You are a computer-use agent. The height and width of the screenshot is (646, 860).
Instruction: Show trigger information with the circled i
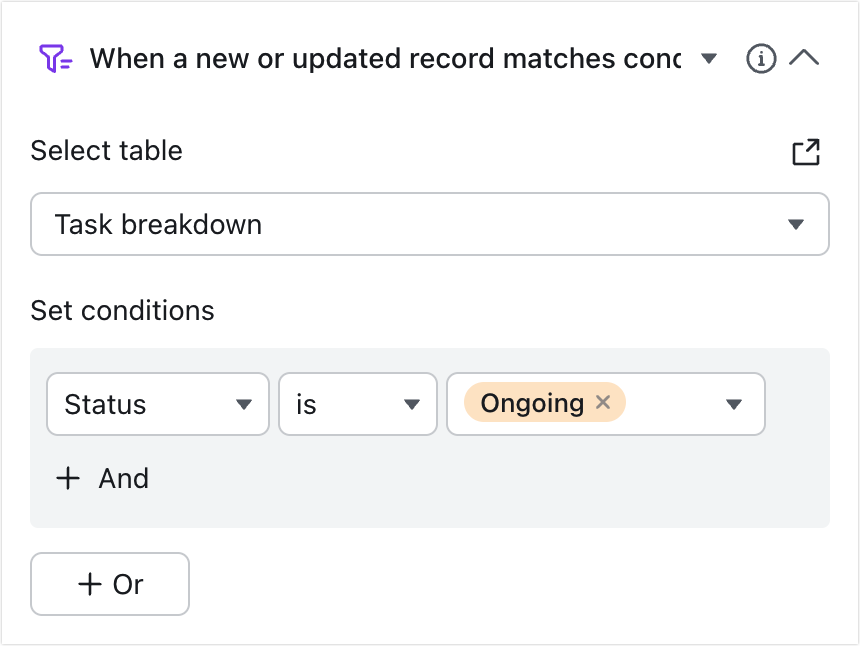pyautogui.click(x=761, y=58)
